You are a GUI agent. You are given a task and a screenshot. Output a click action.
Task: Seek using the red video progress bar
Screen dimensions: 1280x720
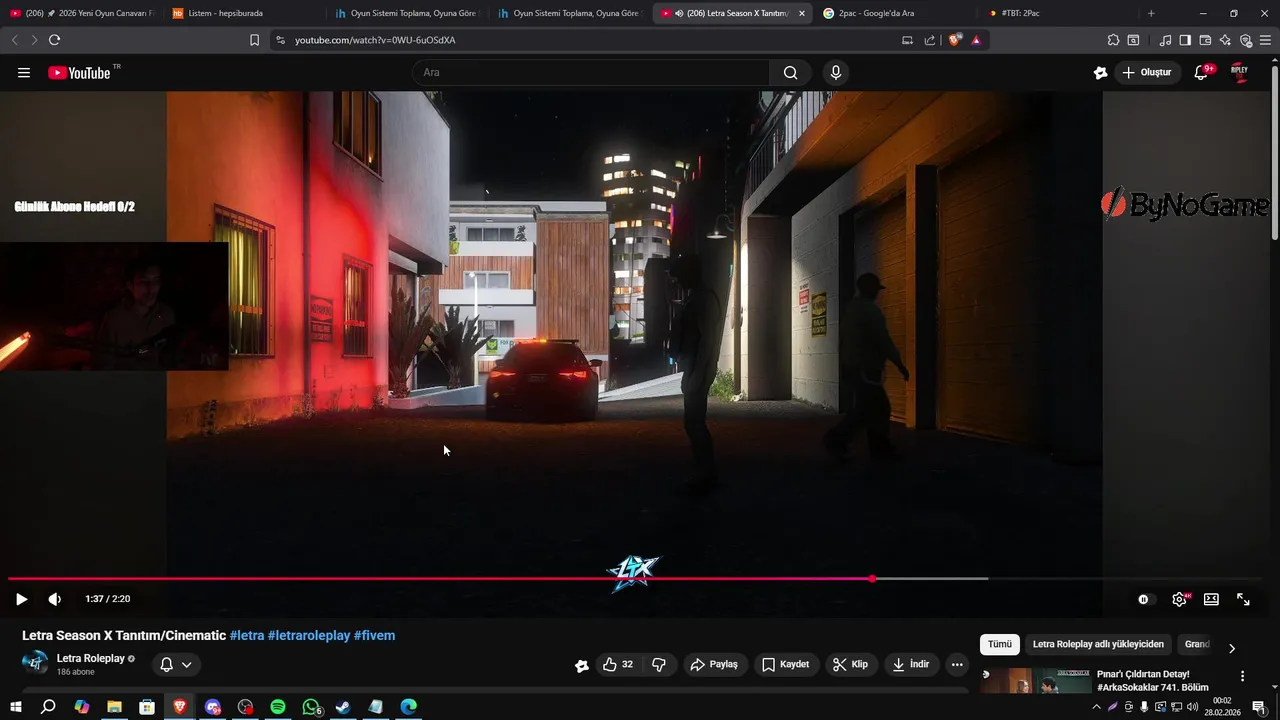pyautogui.click(x=440, y=579)
